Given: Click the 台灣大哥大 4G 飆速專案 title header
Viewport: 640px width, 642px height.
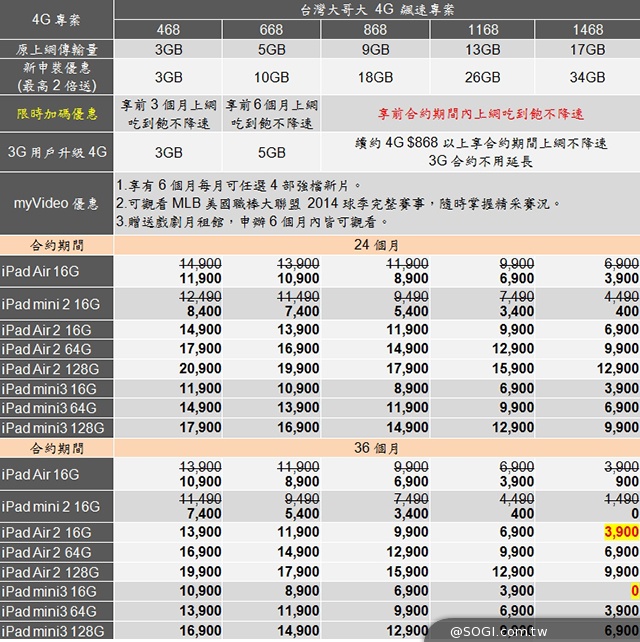Looking at the screenshot, I should click(376, 11).
